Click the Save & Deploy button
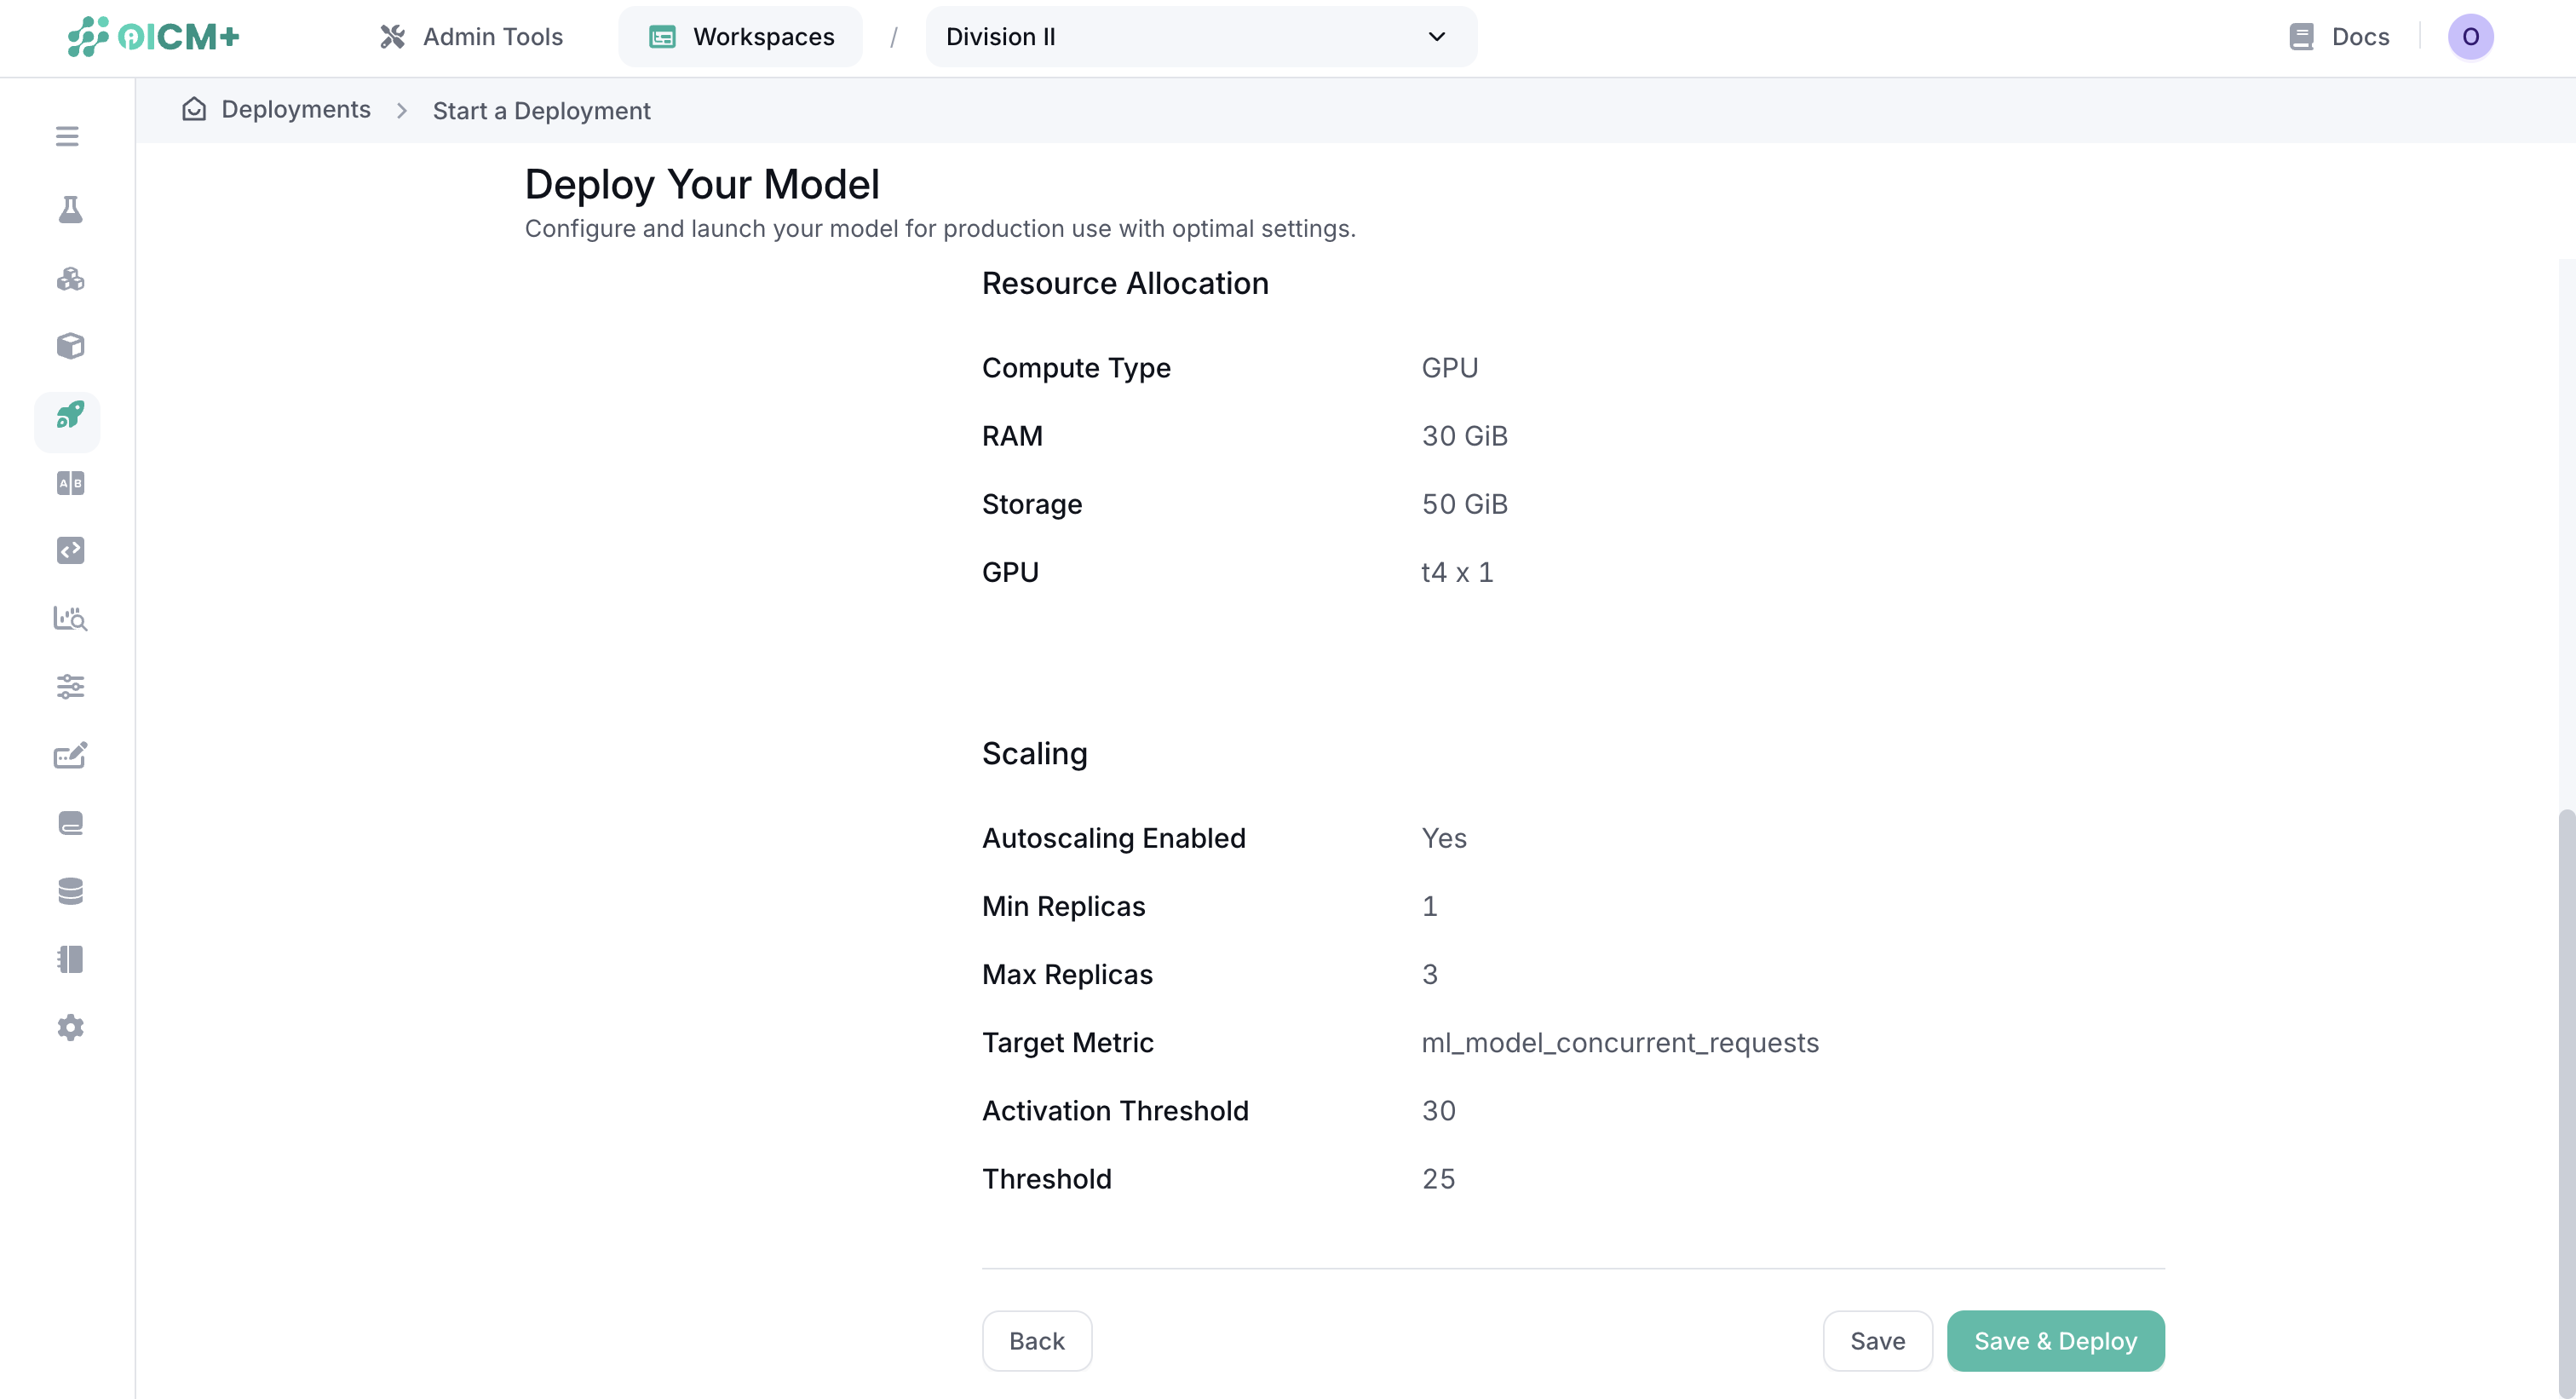 click(x=2055, y=1341)
